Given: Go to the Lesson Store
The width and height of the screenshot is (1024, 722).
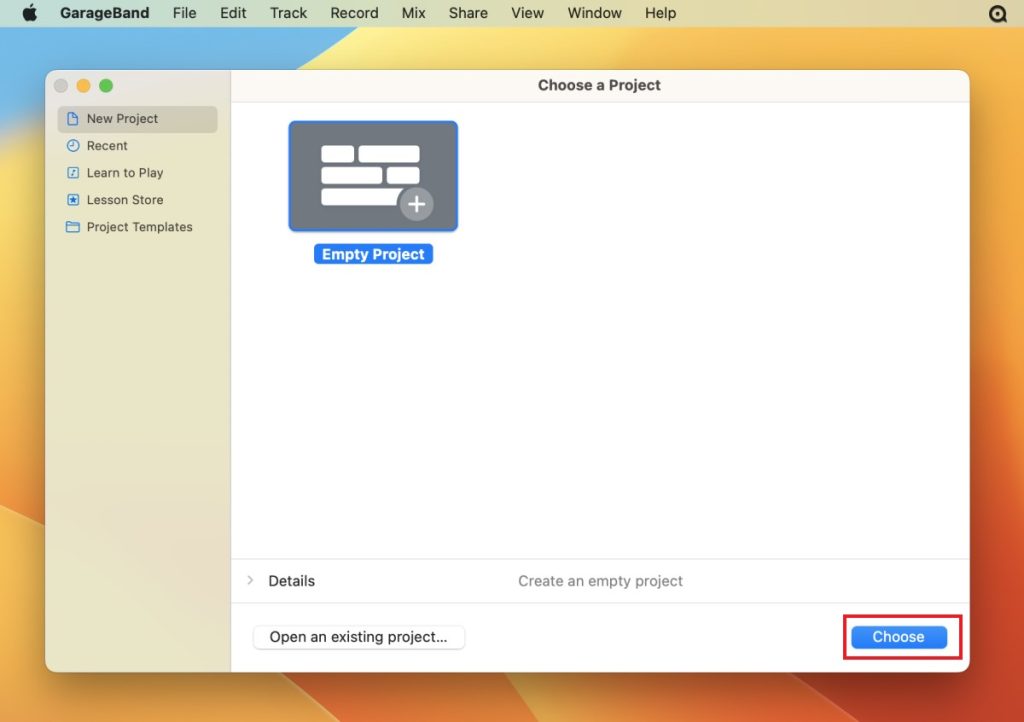Looking at the screenshot, I should [x=137, y=200].
